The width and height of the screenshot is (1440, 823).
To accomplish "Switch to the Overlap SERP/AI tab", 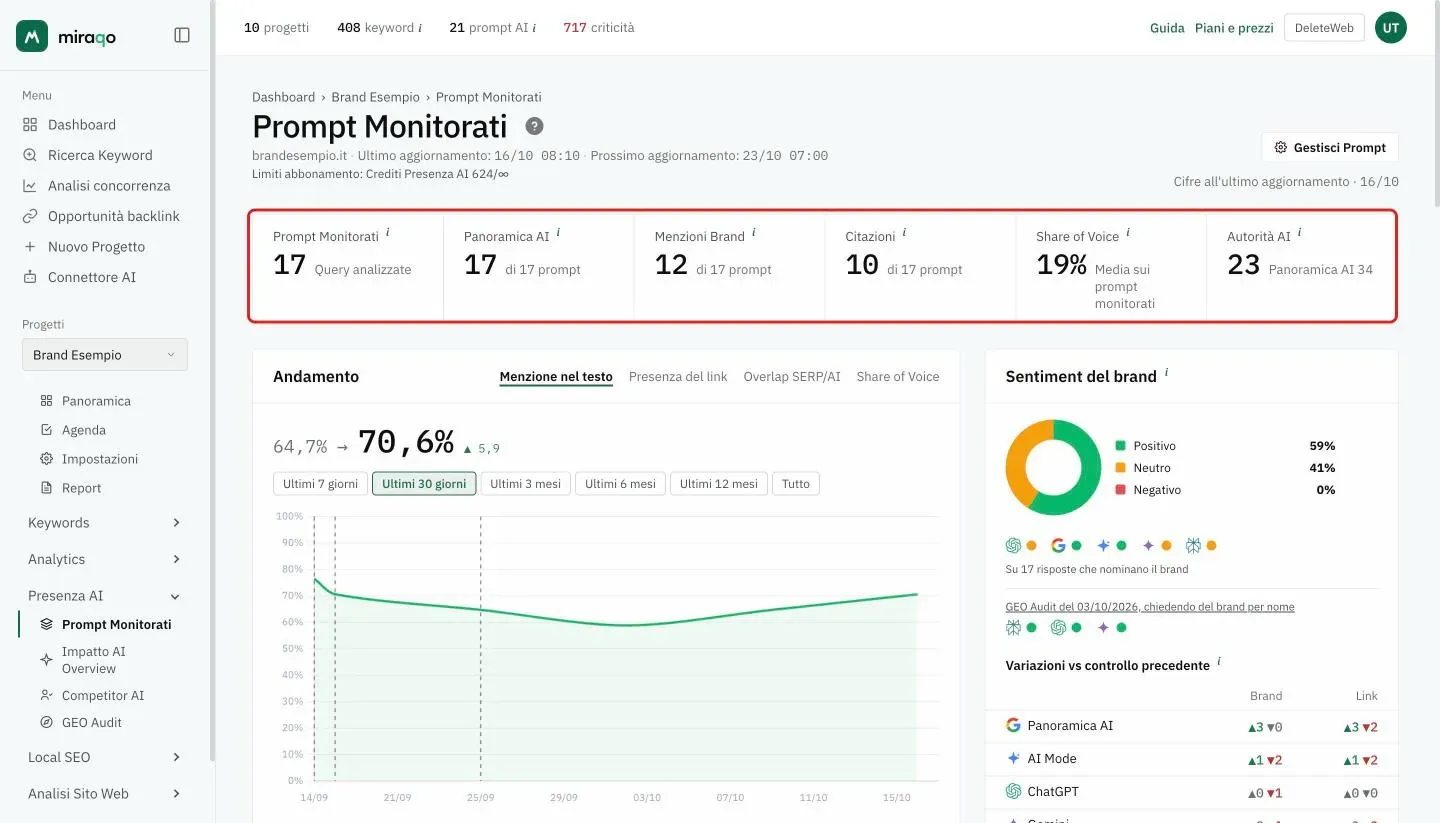I will tap(792, 377).
